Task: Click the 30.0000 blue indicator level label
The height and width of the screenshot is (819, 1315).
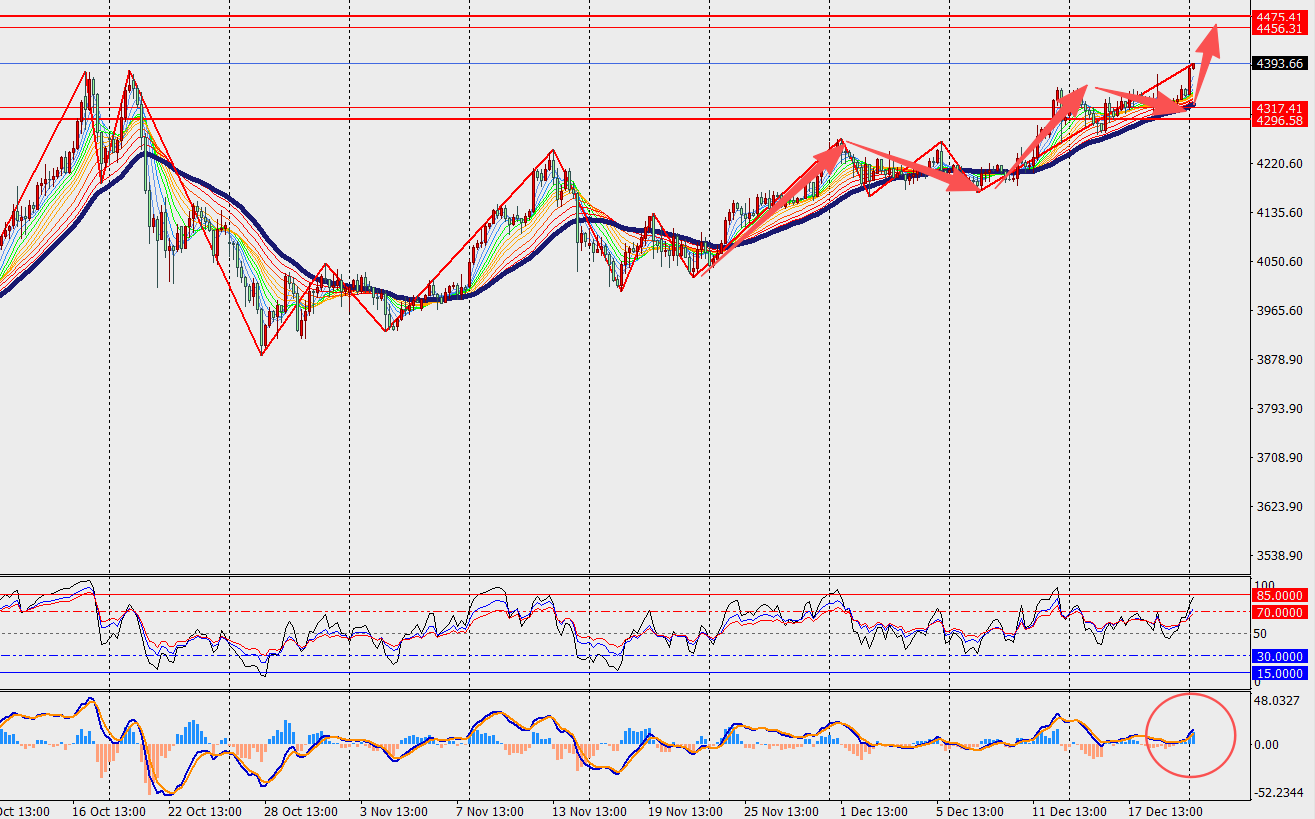Action: pyautogui.click(x=1280, y=656)
